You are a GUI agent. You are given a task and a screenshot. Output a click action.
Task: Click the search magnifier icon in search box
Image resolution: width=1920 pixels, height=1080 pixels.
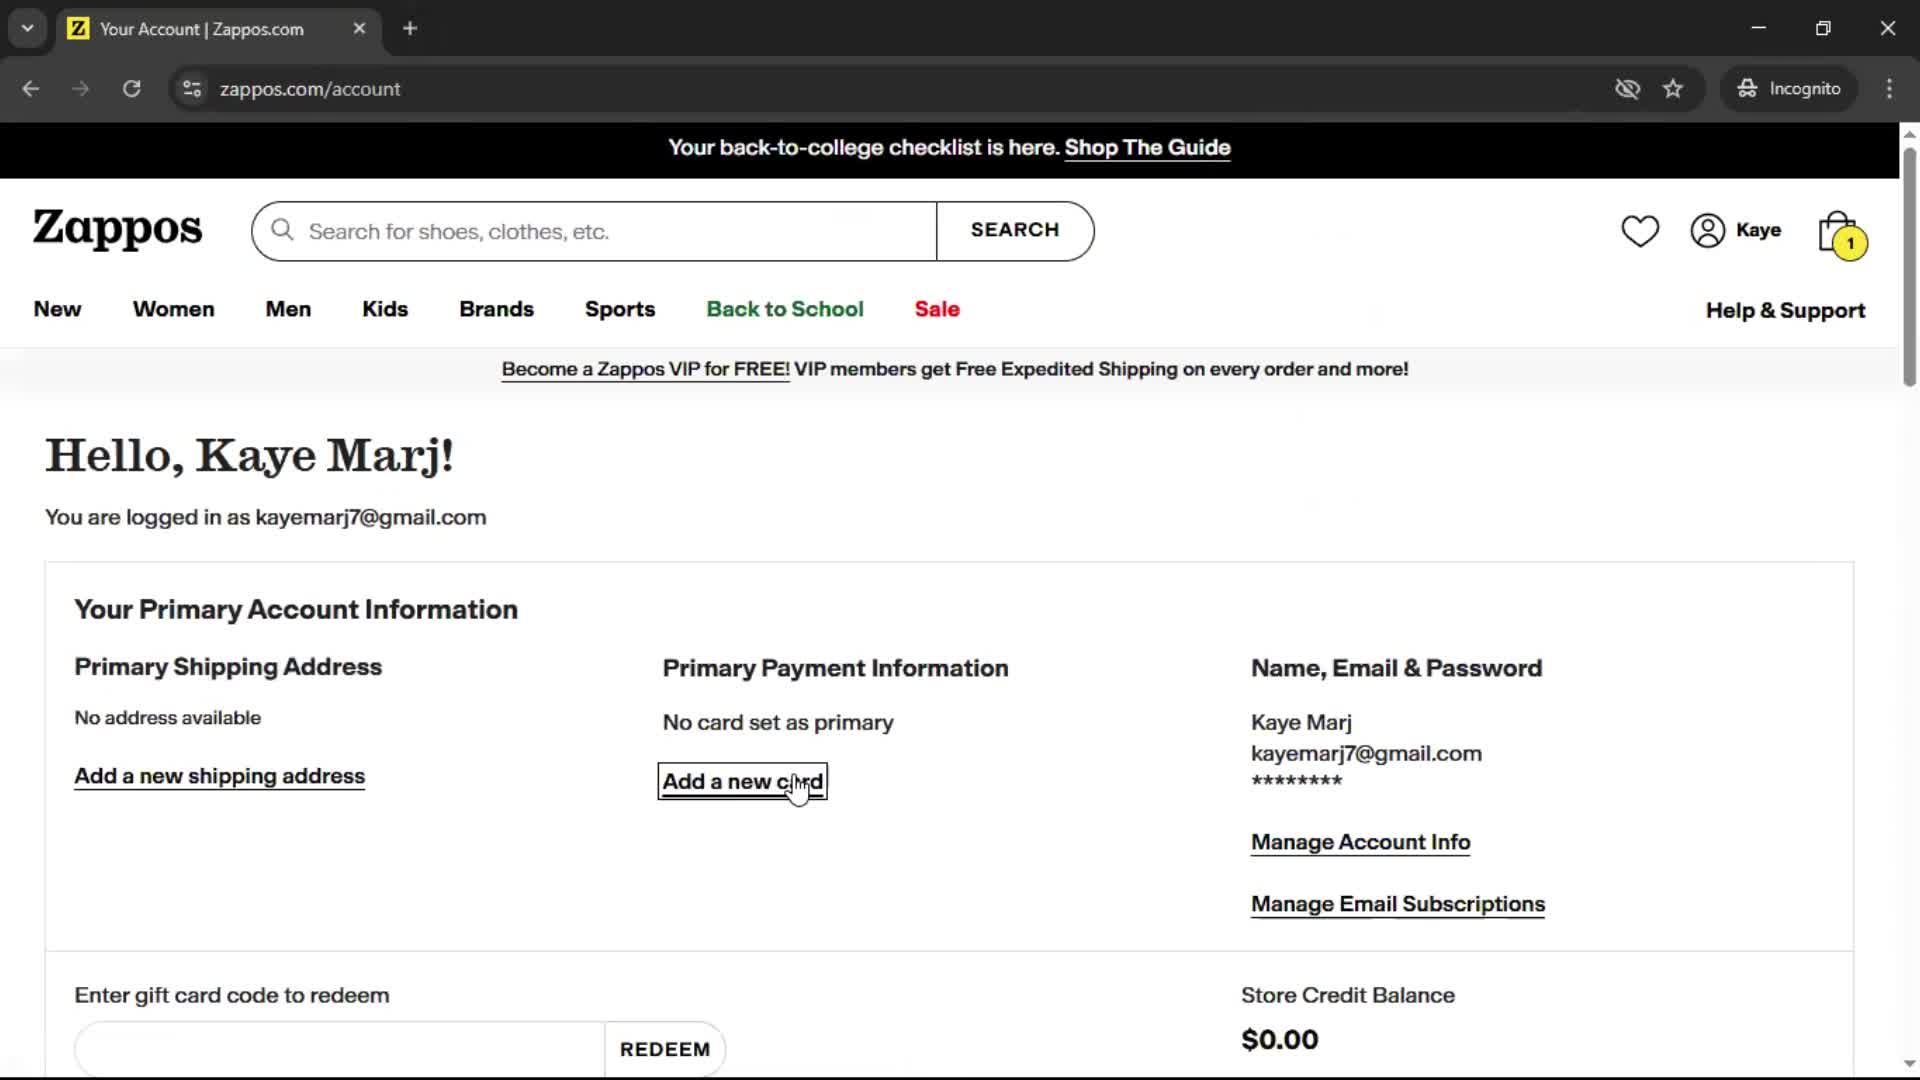tap(283, 230)
